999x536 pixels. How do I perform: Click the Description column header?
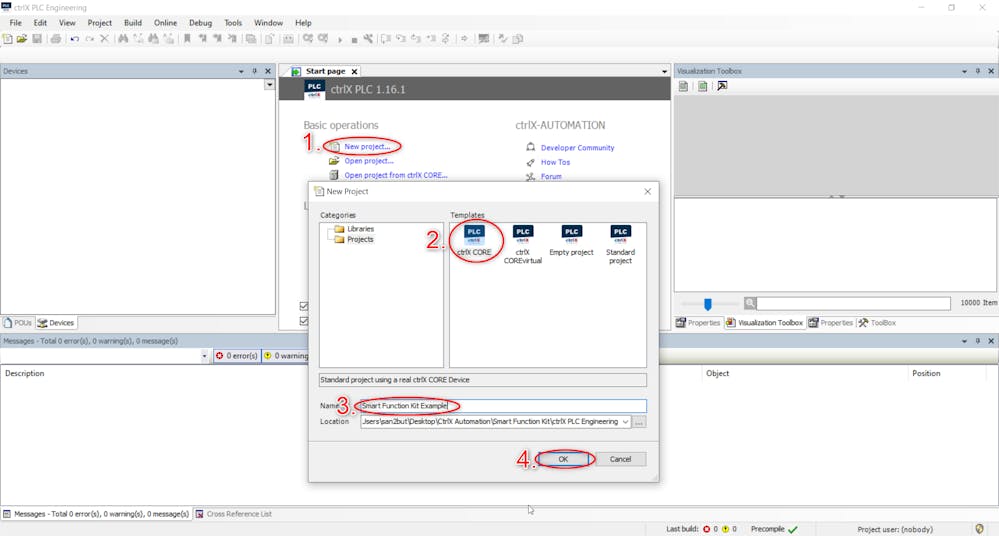click(x=25, y=373)
